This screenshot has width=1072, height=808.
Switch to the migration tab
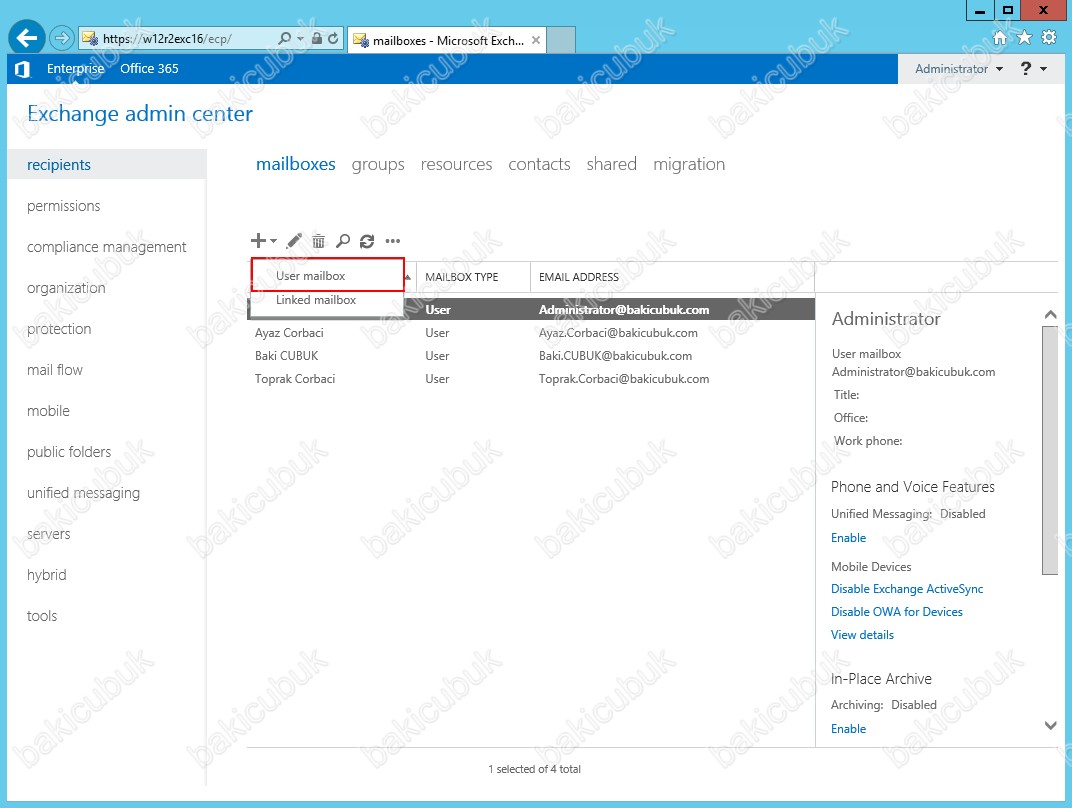click(x=689, y=165)
